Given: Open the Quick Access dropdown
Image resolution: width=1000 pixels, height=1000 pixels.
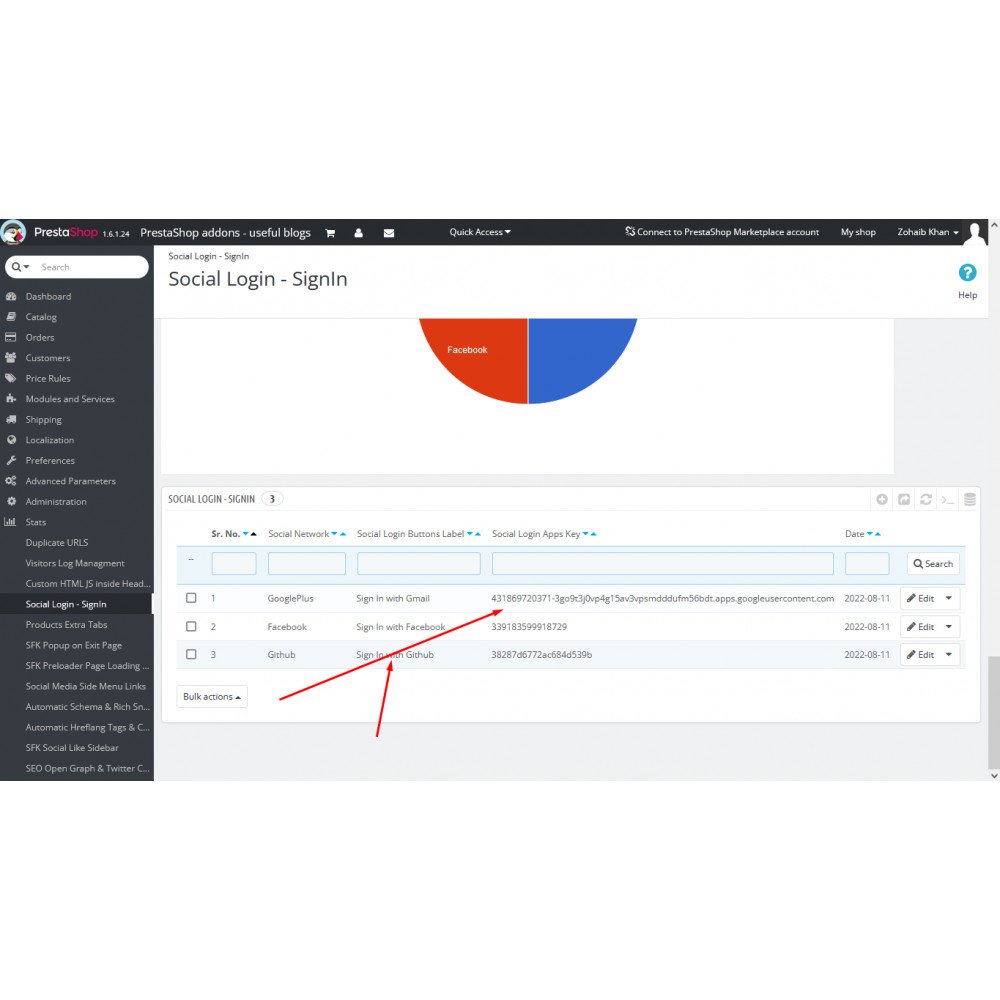Looking at the screenshot, I should pos(480,232).
